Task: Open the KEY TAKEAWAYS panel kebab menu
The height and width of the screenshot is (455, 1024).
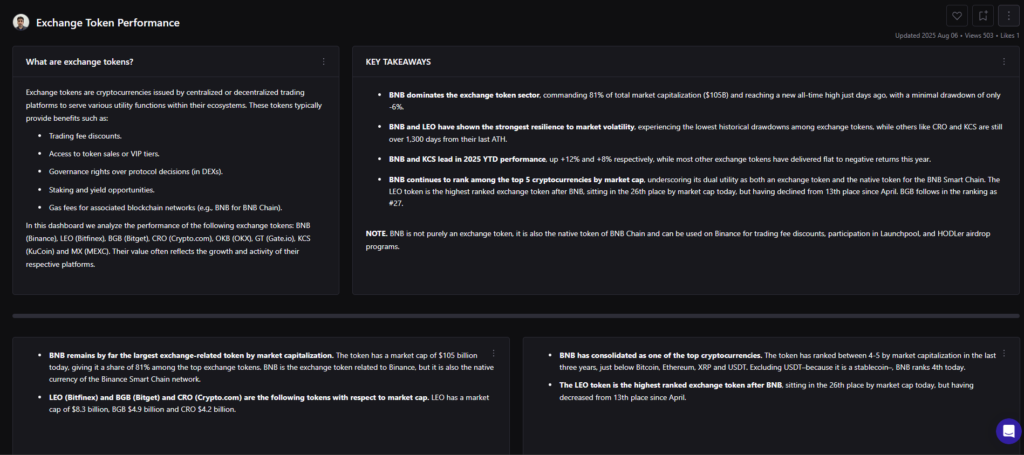Action: pos(1003,62)
